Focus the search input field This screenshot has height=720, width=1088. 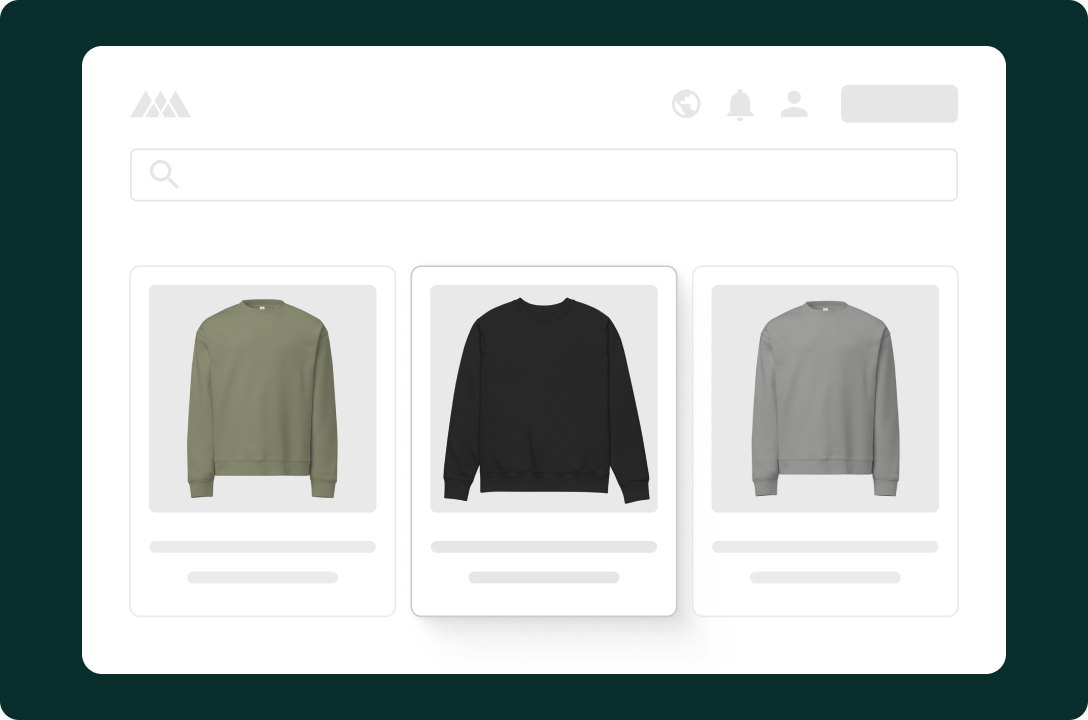pos(544,175)
